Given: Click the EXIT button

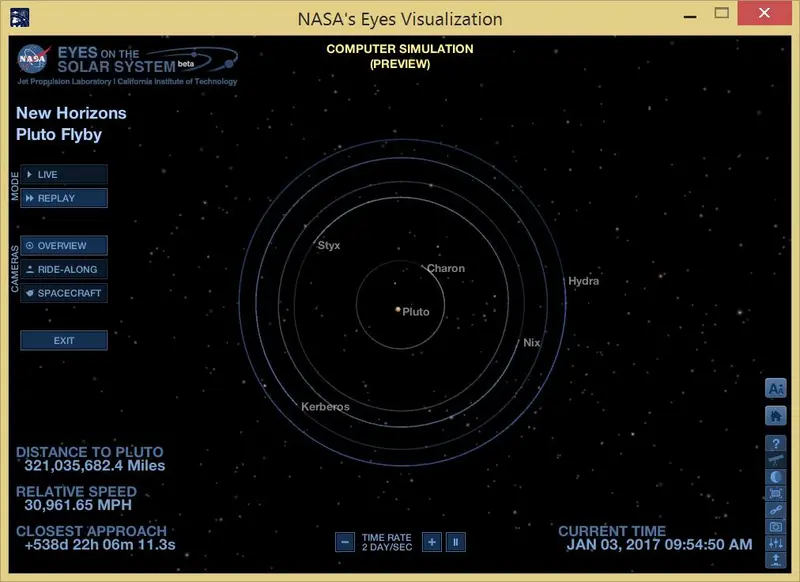Looking at the screenshot, I should click(x=64, y=340).
